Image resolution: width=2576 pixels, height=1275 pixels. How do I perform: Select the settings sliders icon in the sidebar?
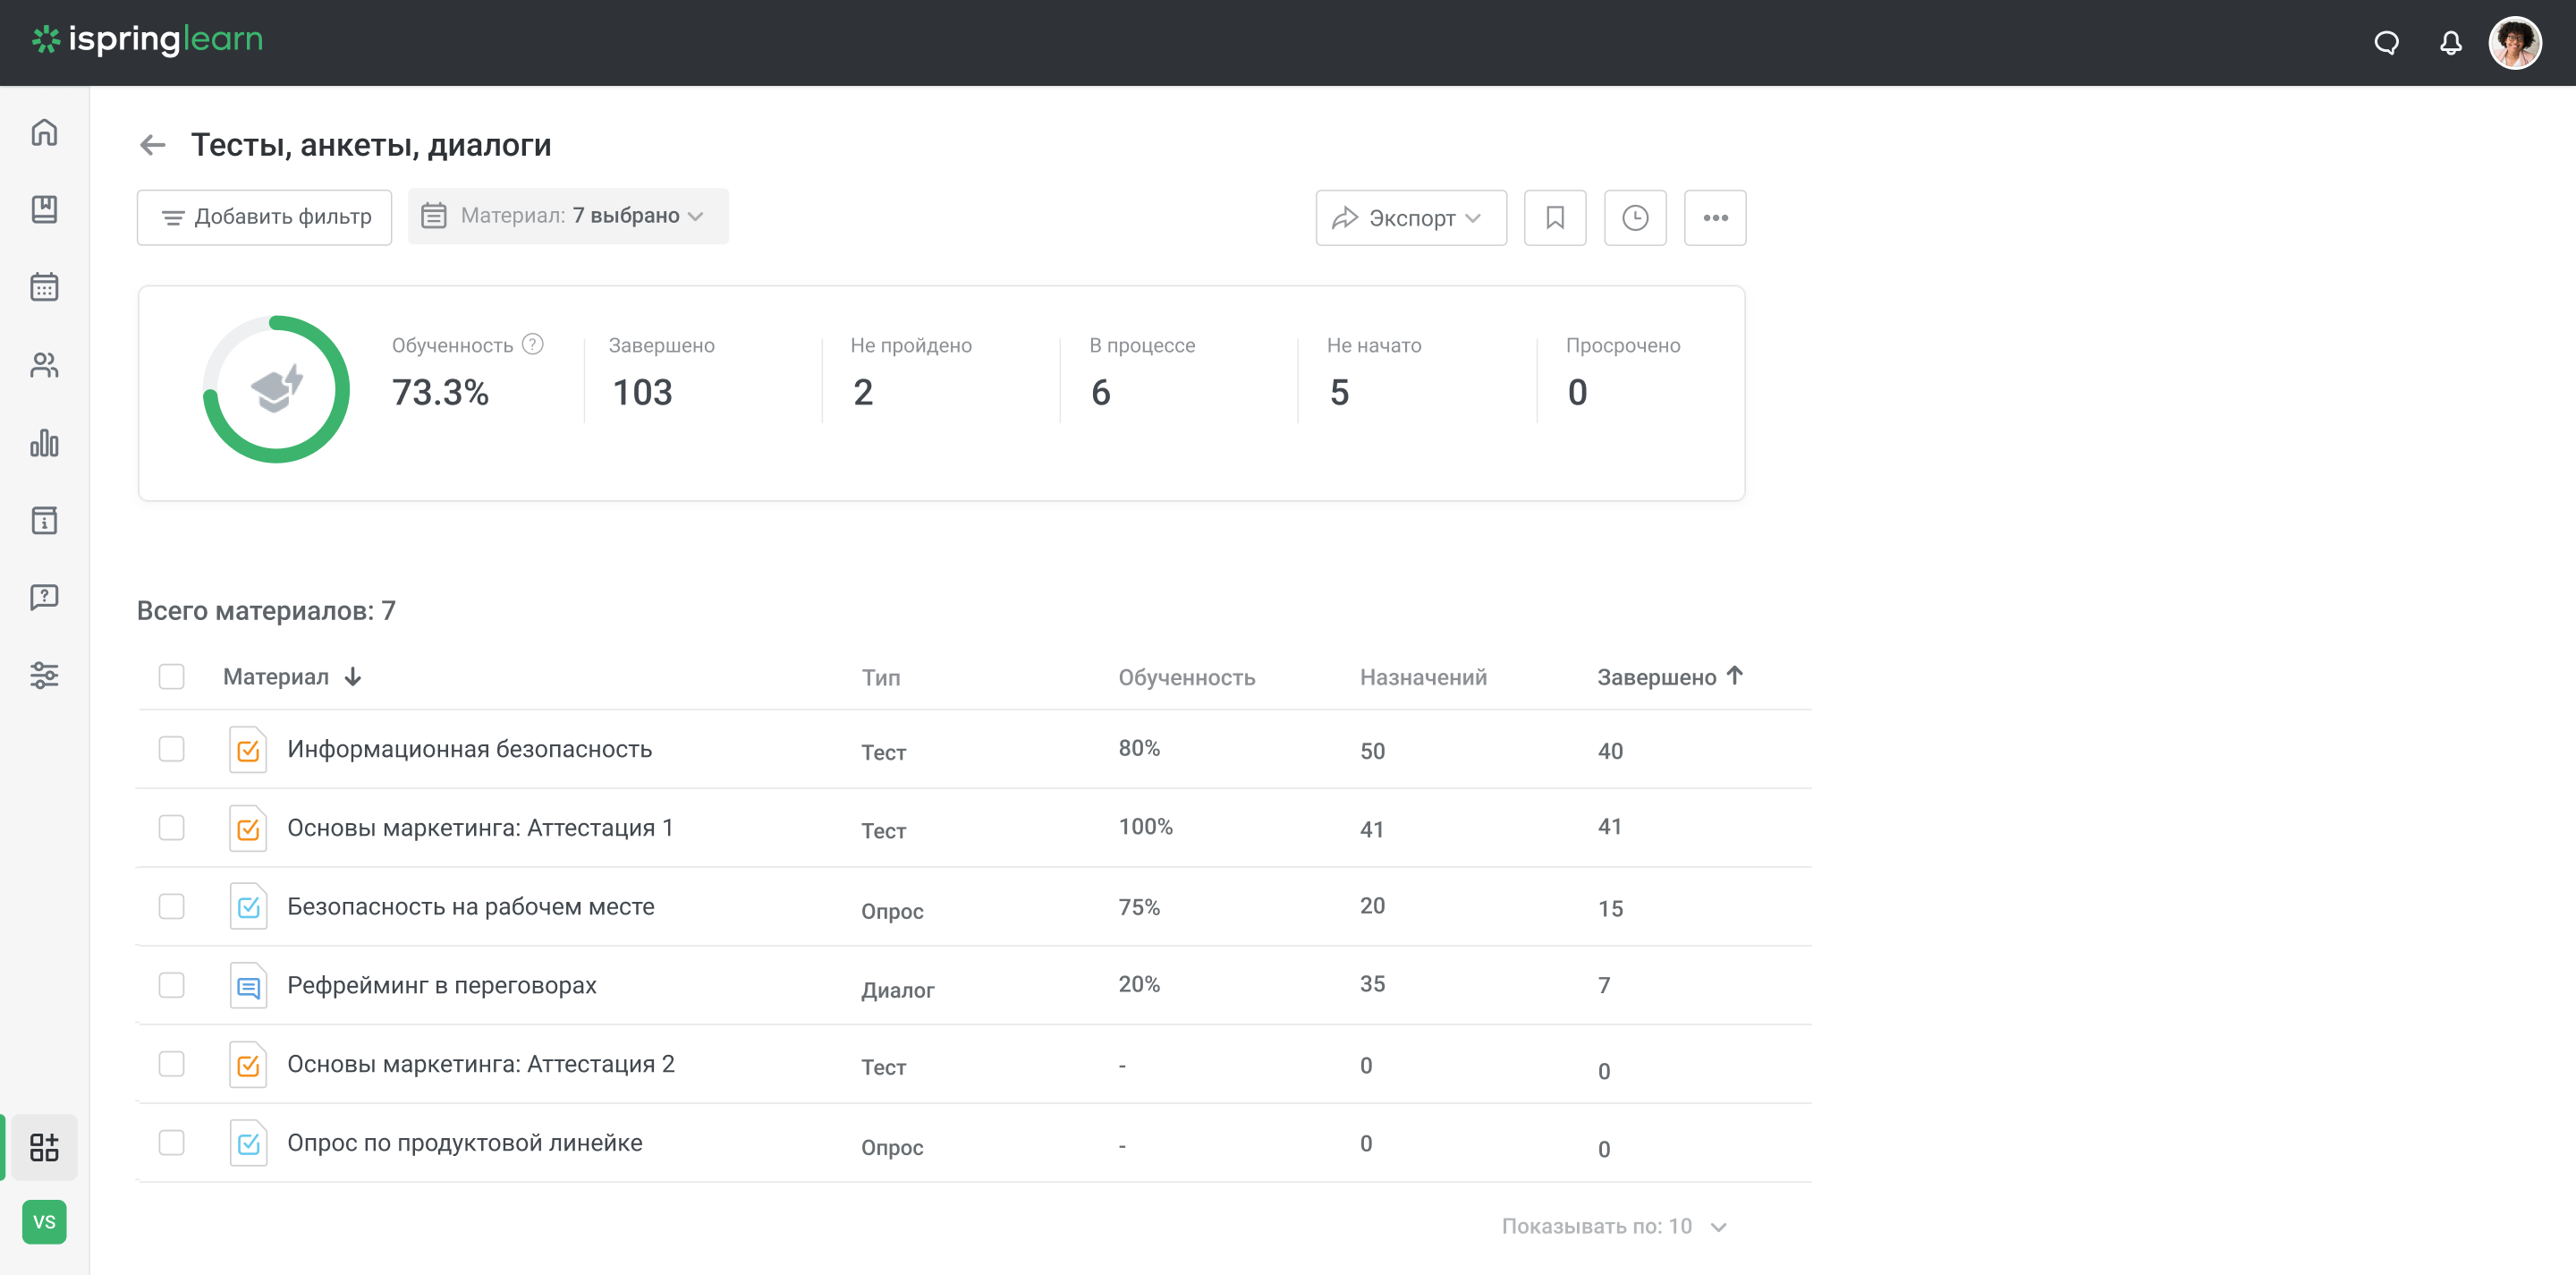(45, 675)
